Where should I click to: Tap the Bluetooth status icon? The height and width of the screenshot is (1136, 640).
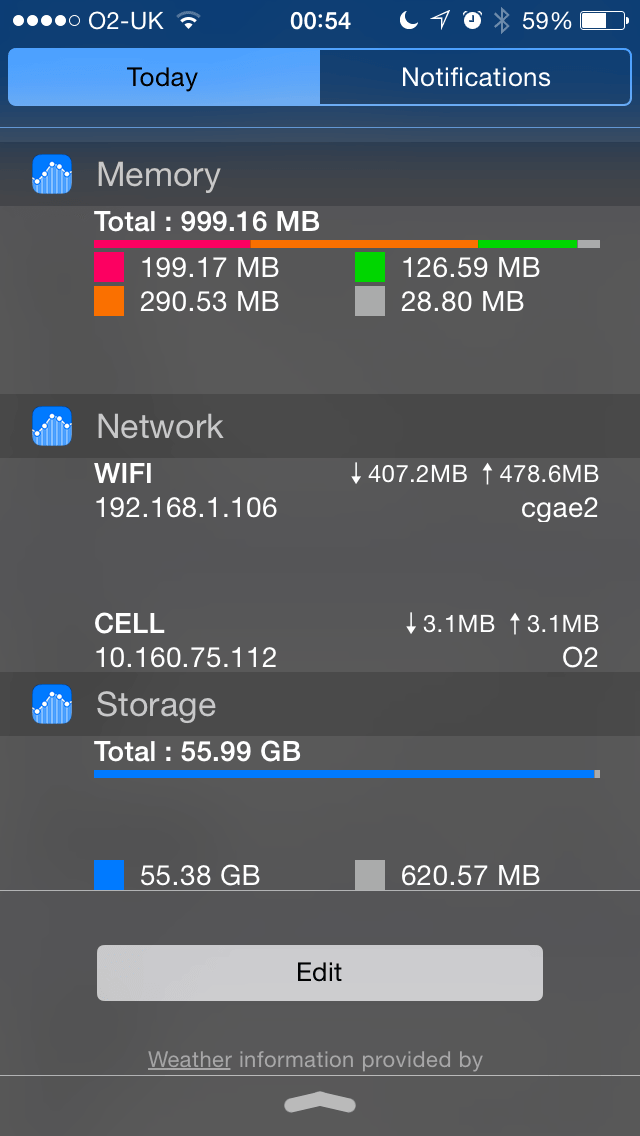coord(501,21)
